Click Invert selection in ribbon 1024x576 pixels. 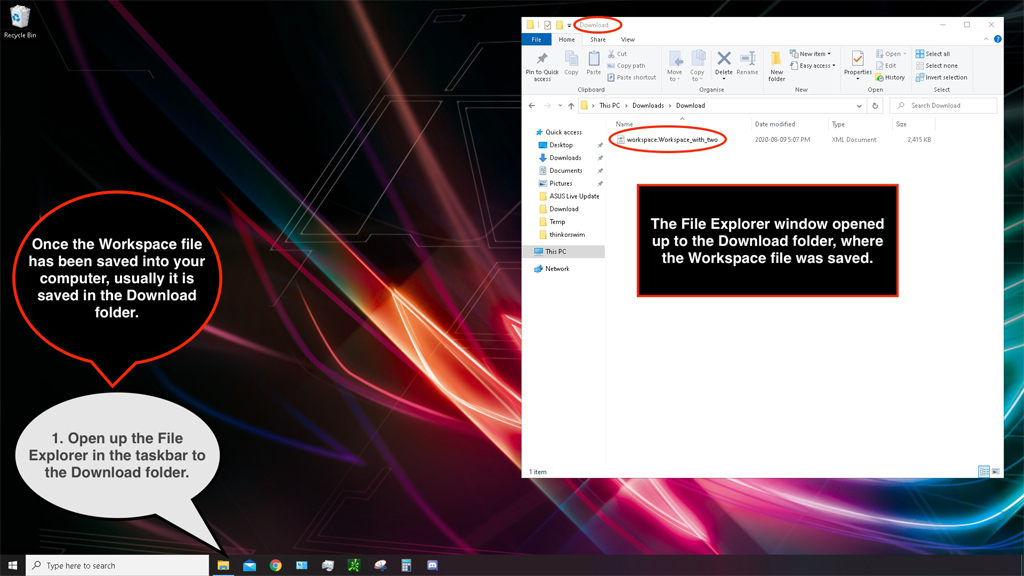coord(941,78)
